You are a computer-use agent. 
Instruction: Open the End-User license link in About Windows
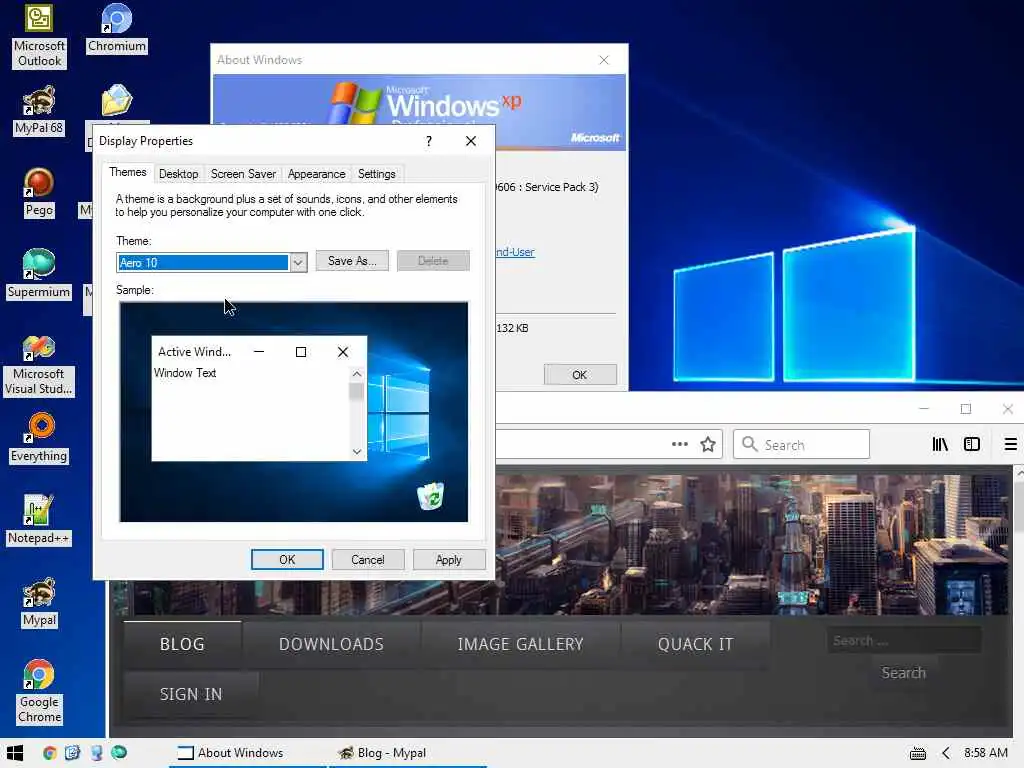515,252
